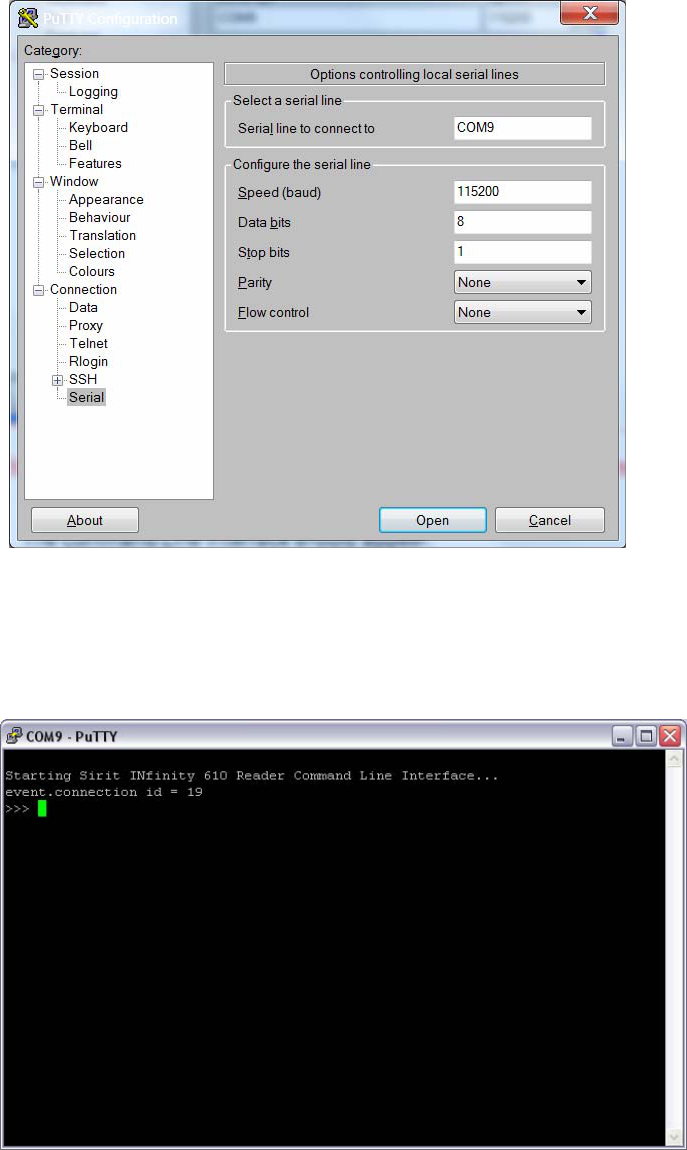Click the terminal scrollbar down arrow

click(x=675, y=1137)
